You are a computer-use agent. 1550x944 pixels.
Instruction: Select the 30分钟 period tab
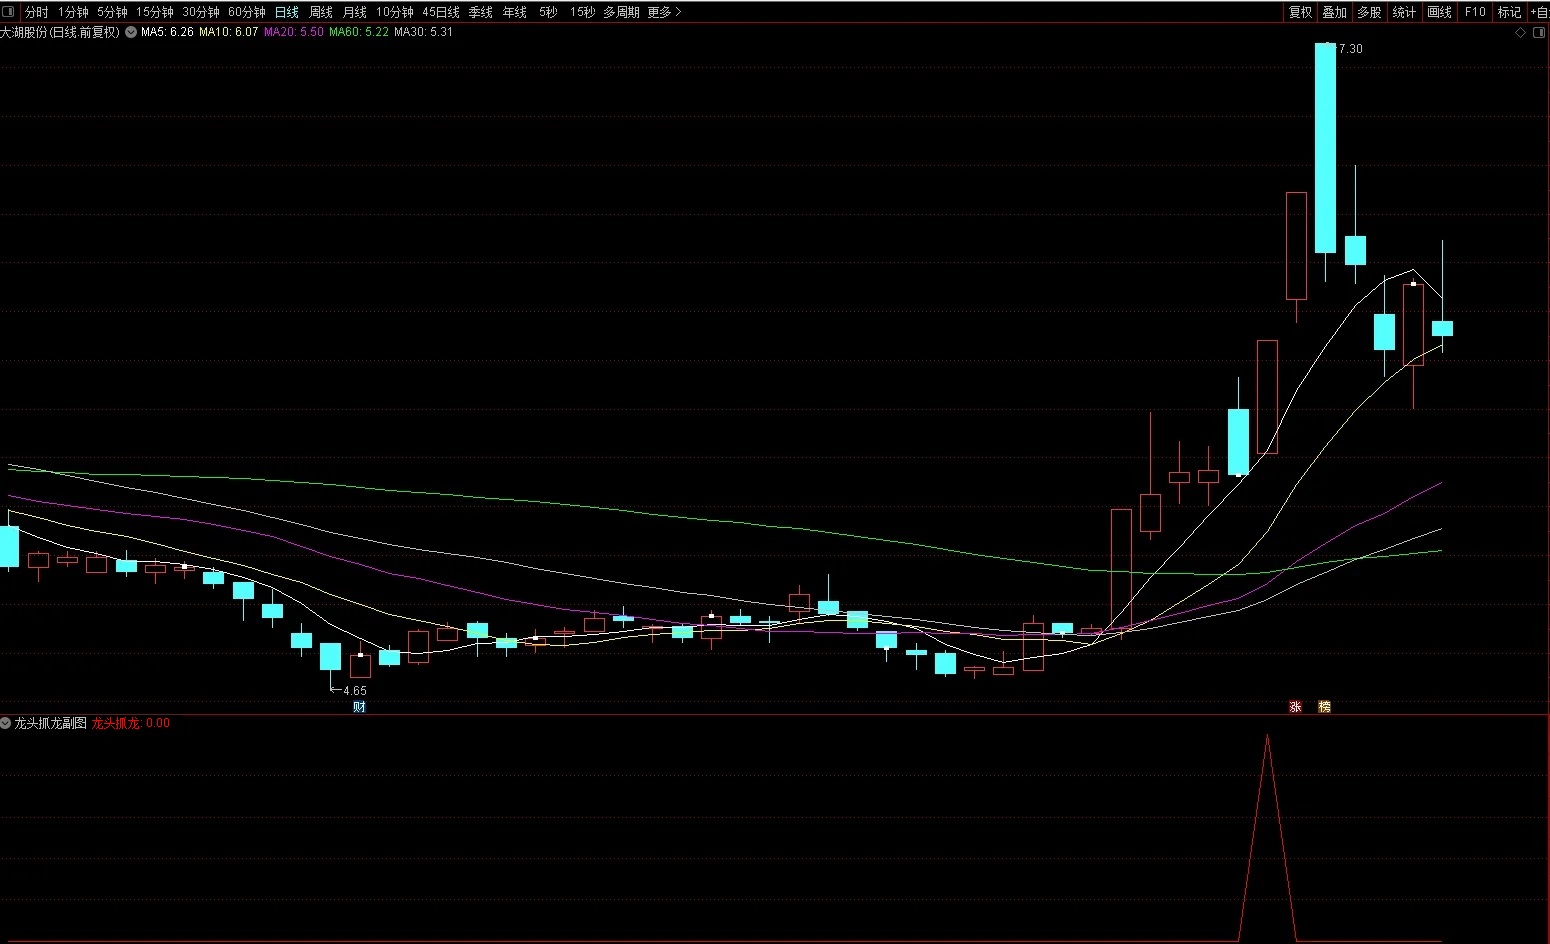(x=201, y=12)
